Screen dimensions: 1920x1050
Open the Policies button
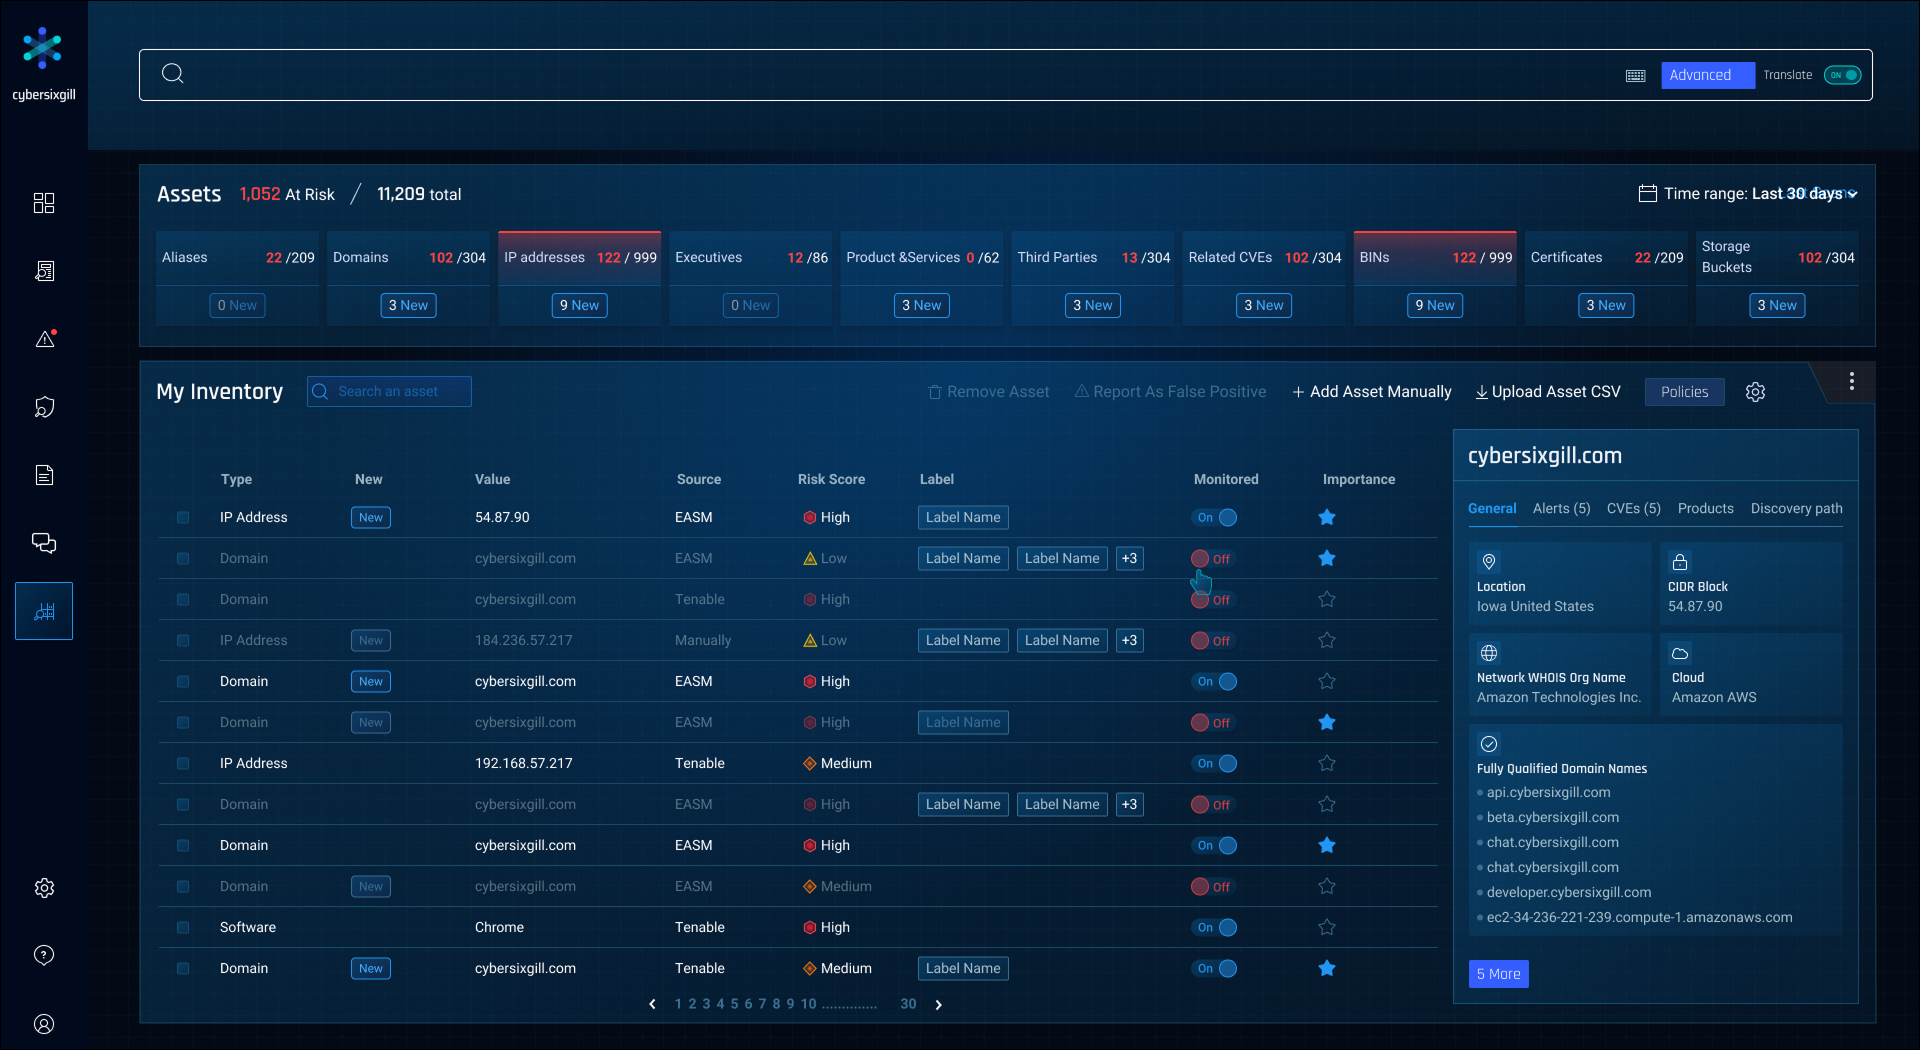coord(1684,392)
